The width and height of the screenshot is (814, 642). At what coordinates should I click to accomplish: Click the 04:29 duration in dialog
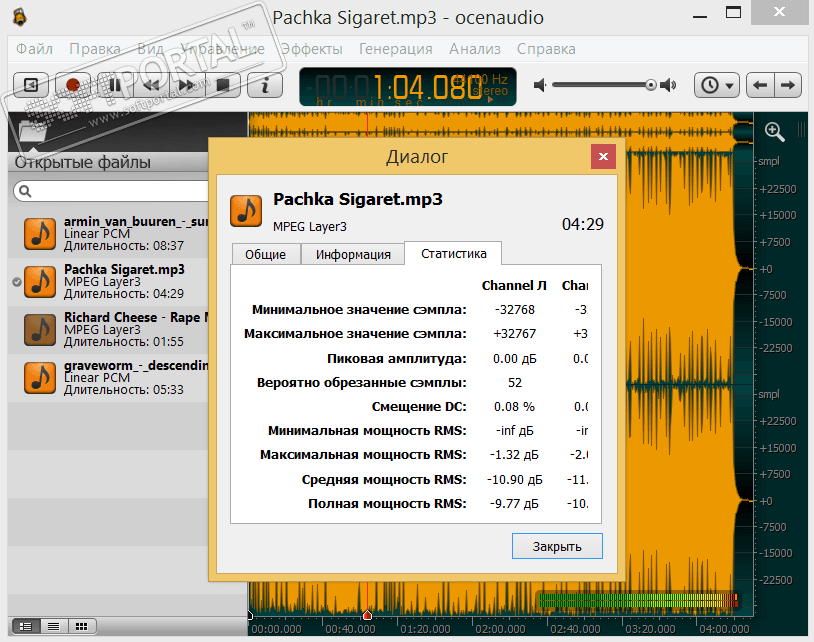[x=582, y=224]
